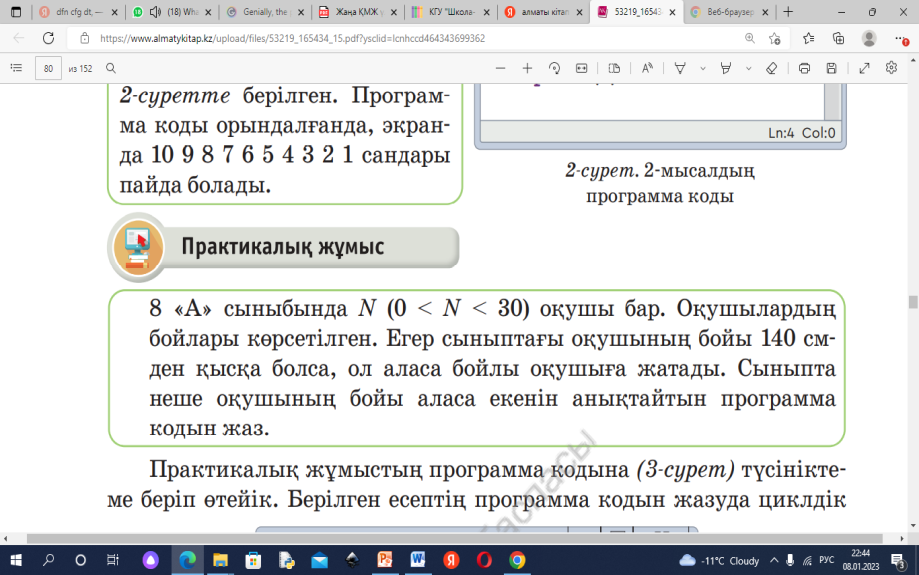Print the PDF document
919x575 pixels.
coord(804,68)
